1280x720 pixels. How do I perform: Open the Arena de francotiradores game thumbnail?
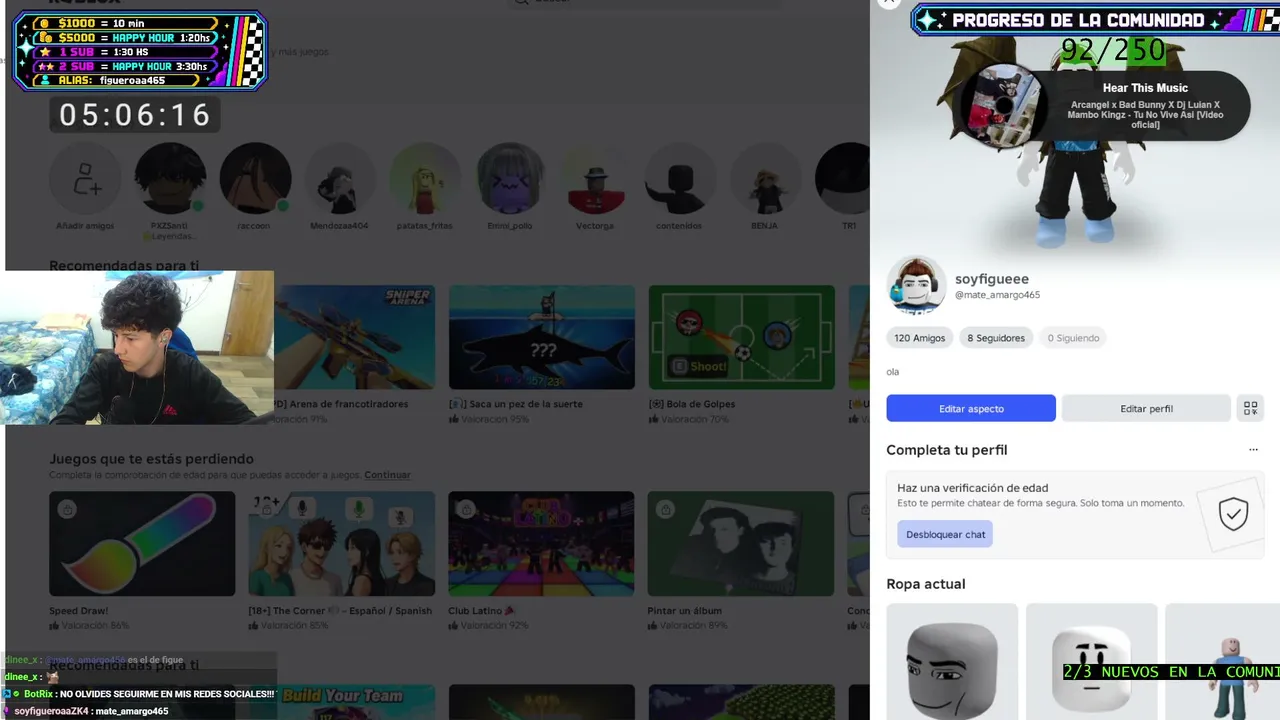(354, 337)
